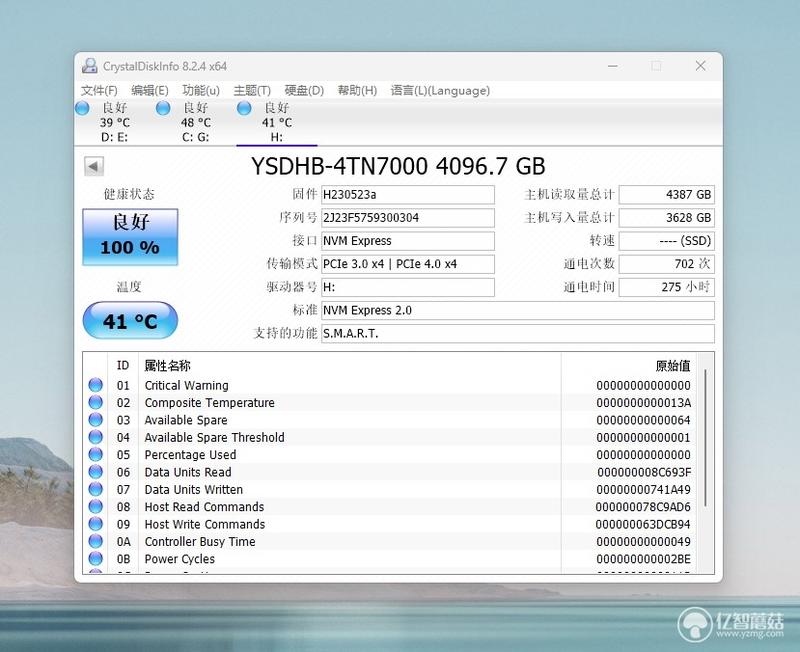Click the SMART list vertical scrollbar
Screen dimensions: 800x652
click(705, 438)
